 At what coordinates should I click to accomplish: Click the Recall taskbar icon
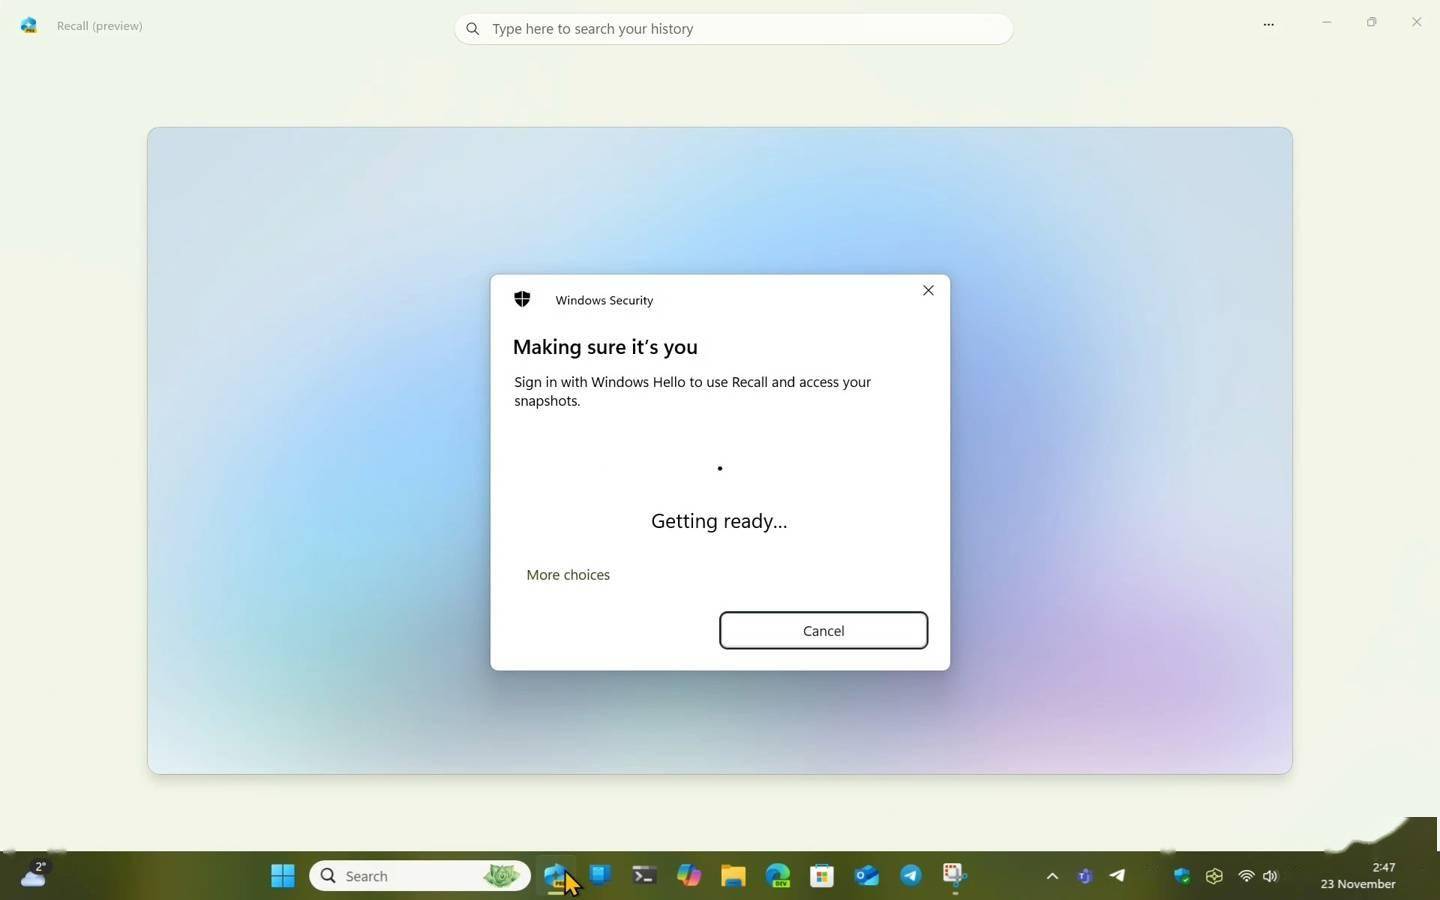click(556, 876)
